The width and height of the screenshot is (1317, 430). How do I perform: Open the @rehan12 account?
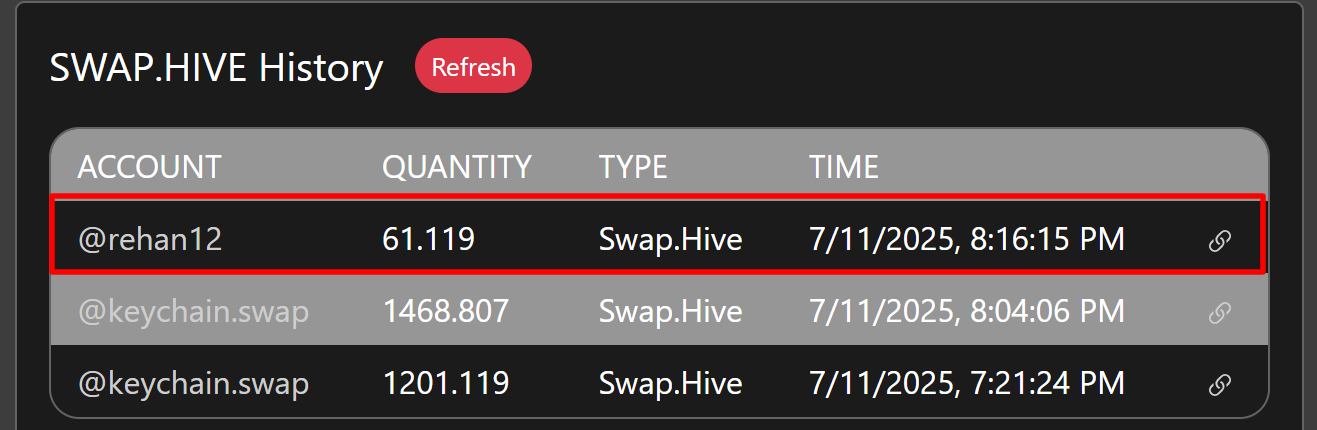click(x=150, y=240)
